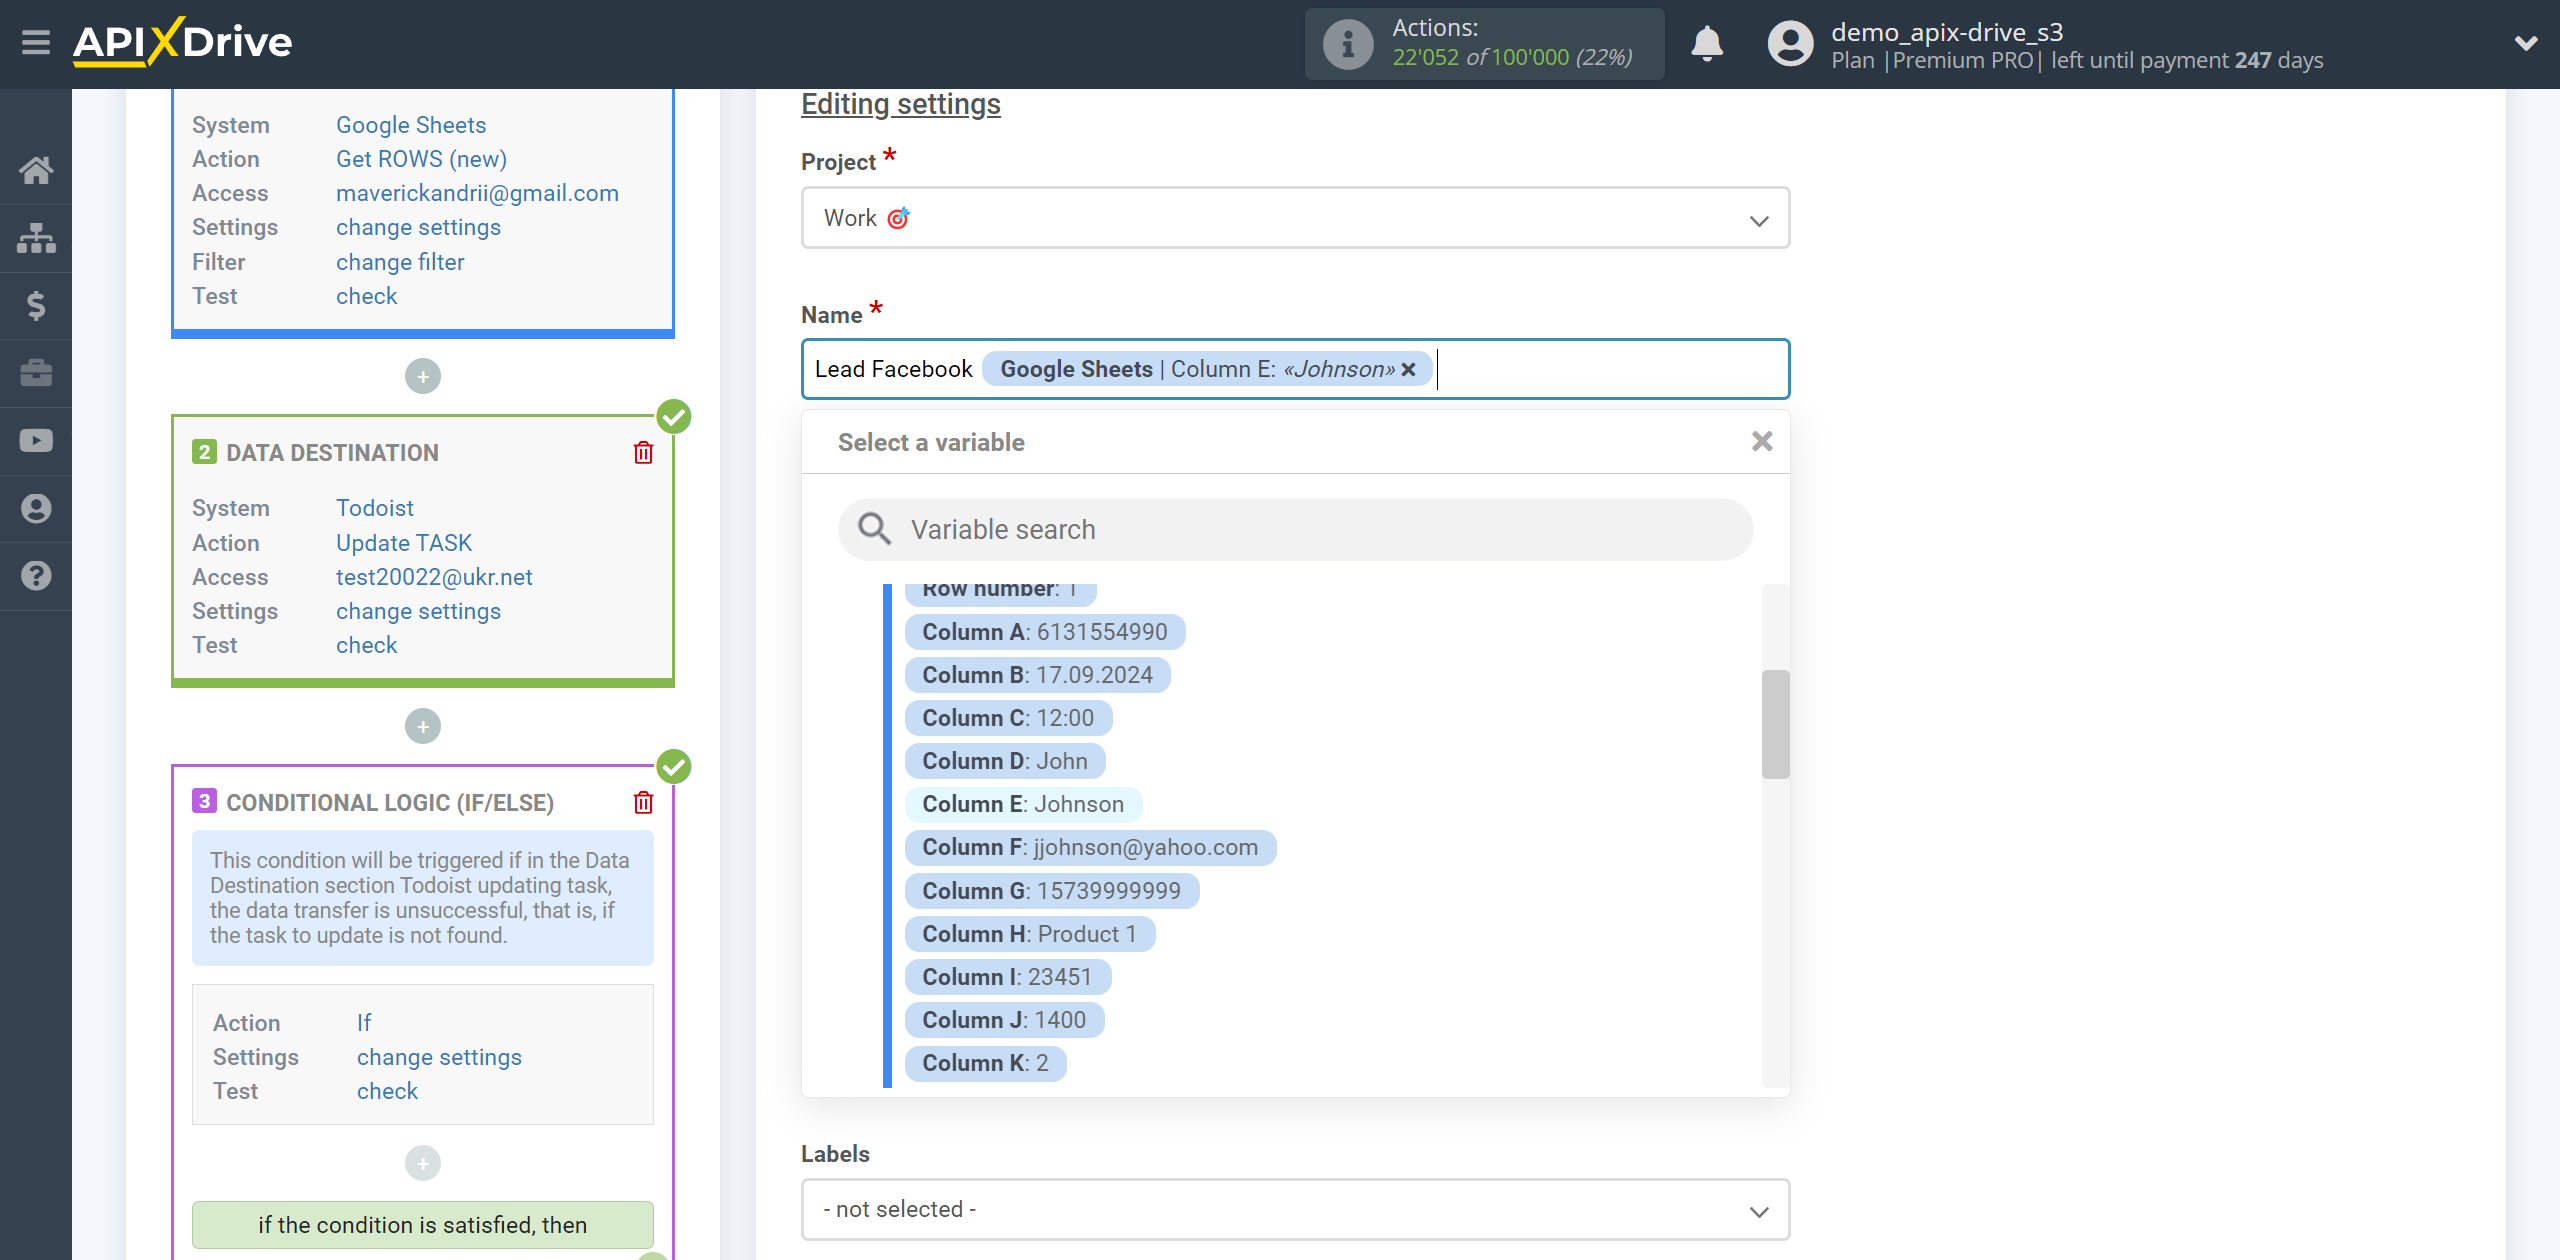Click change settings for Google Sheets
This screenshot has width=2560, height=1260.
tap(418, 227)
